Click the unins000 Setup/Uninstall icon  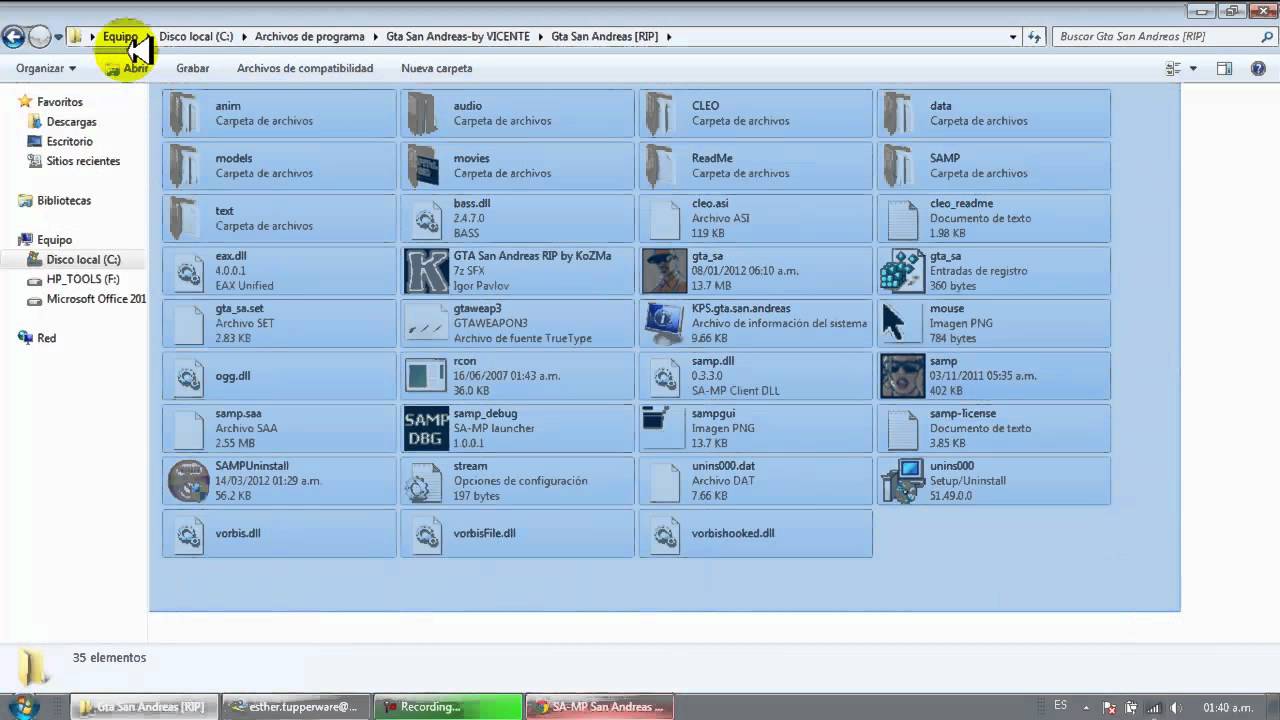coord(903,481)
